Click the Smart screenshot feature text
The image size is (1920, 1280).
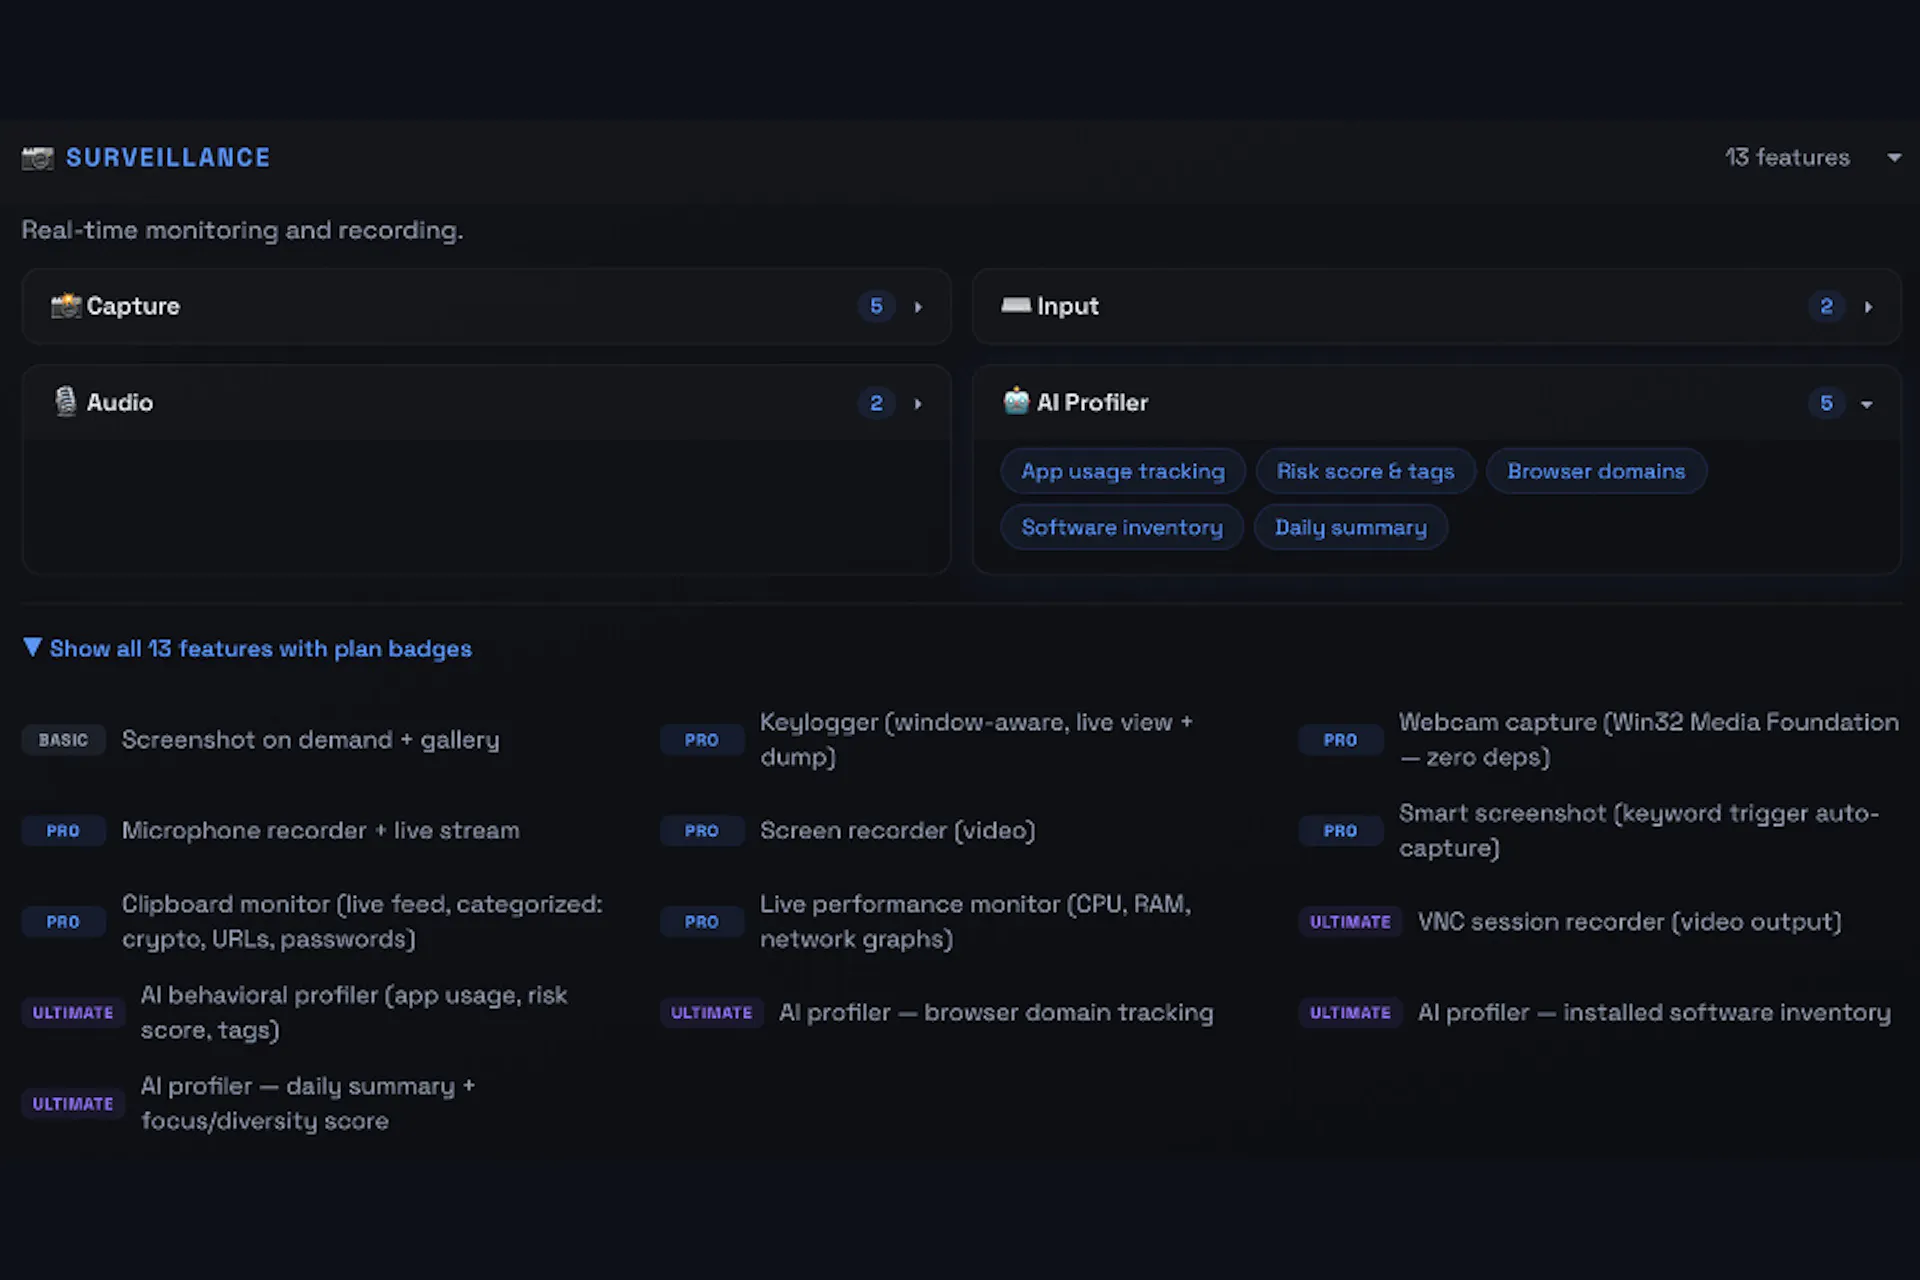coord(1638,831)
